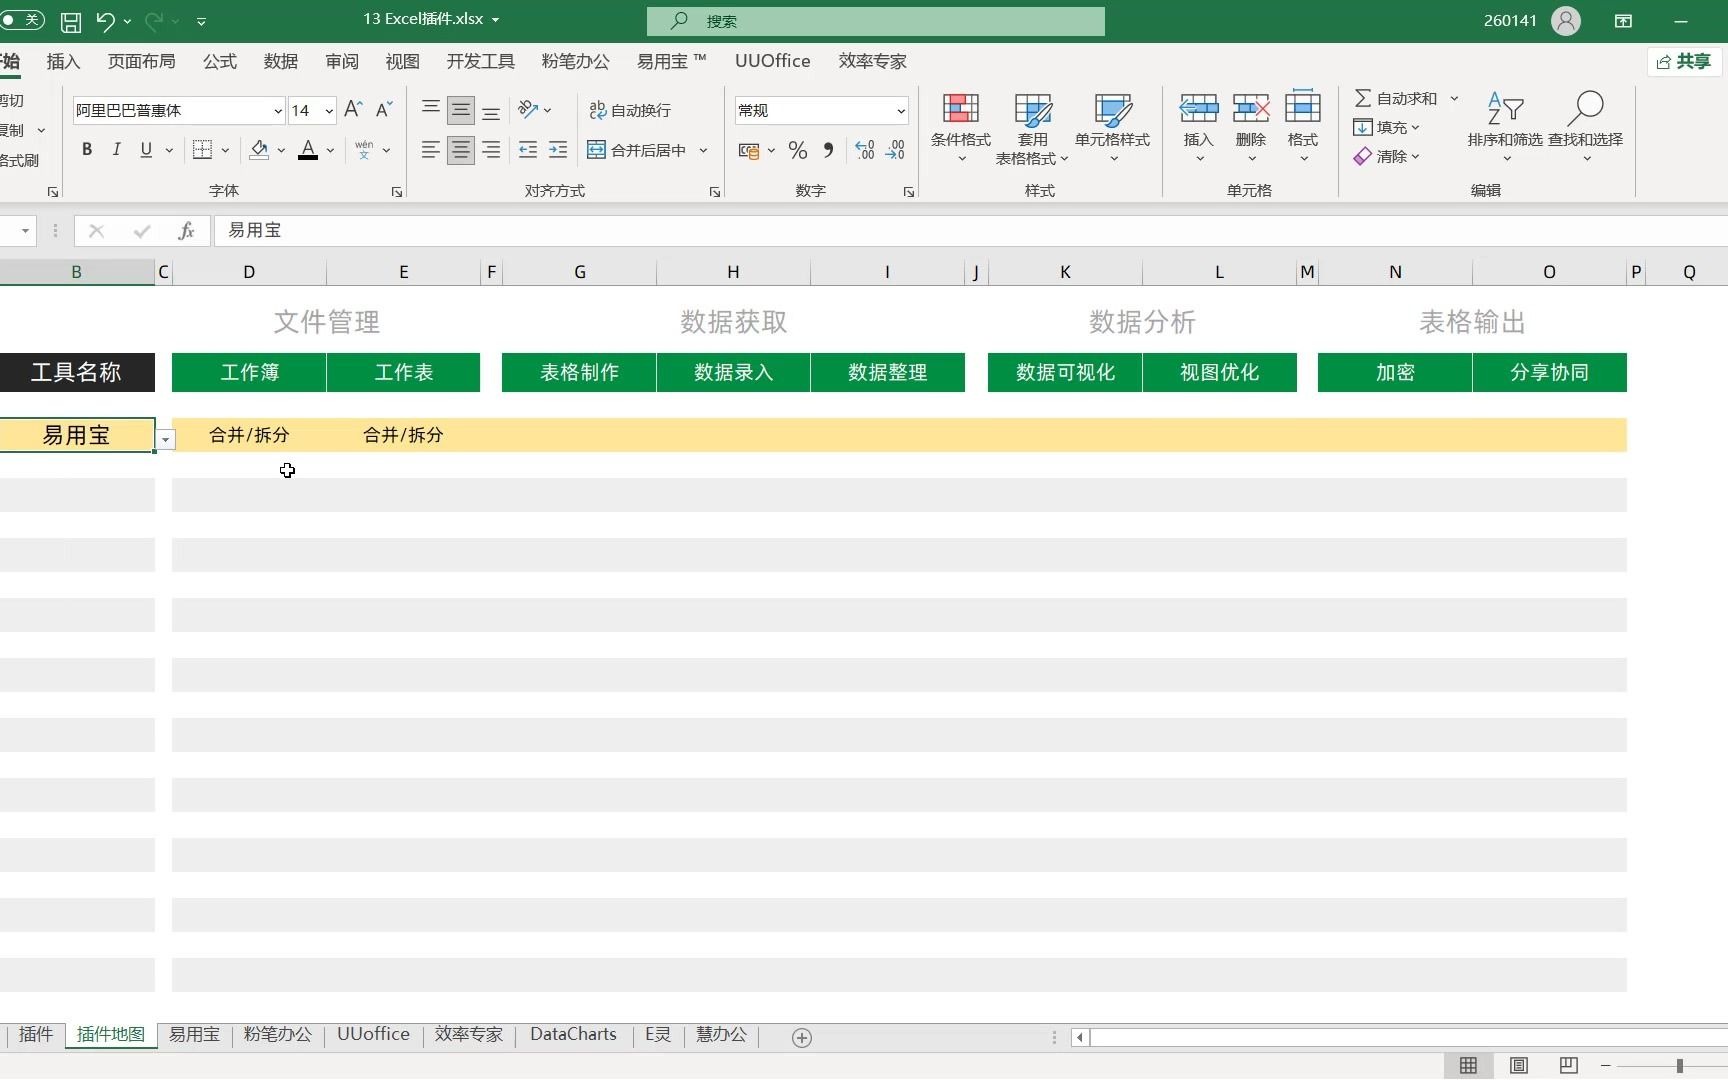Viewport: 1728px width, 1080px height.
Task: Open the 数据 ribbon tab
Action: pos(281,61)
